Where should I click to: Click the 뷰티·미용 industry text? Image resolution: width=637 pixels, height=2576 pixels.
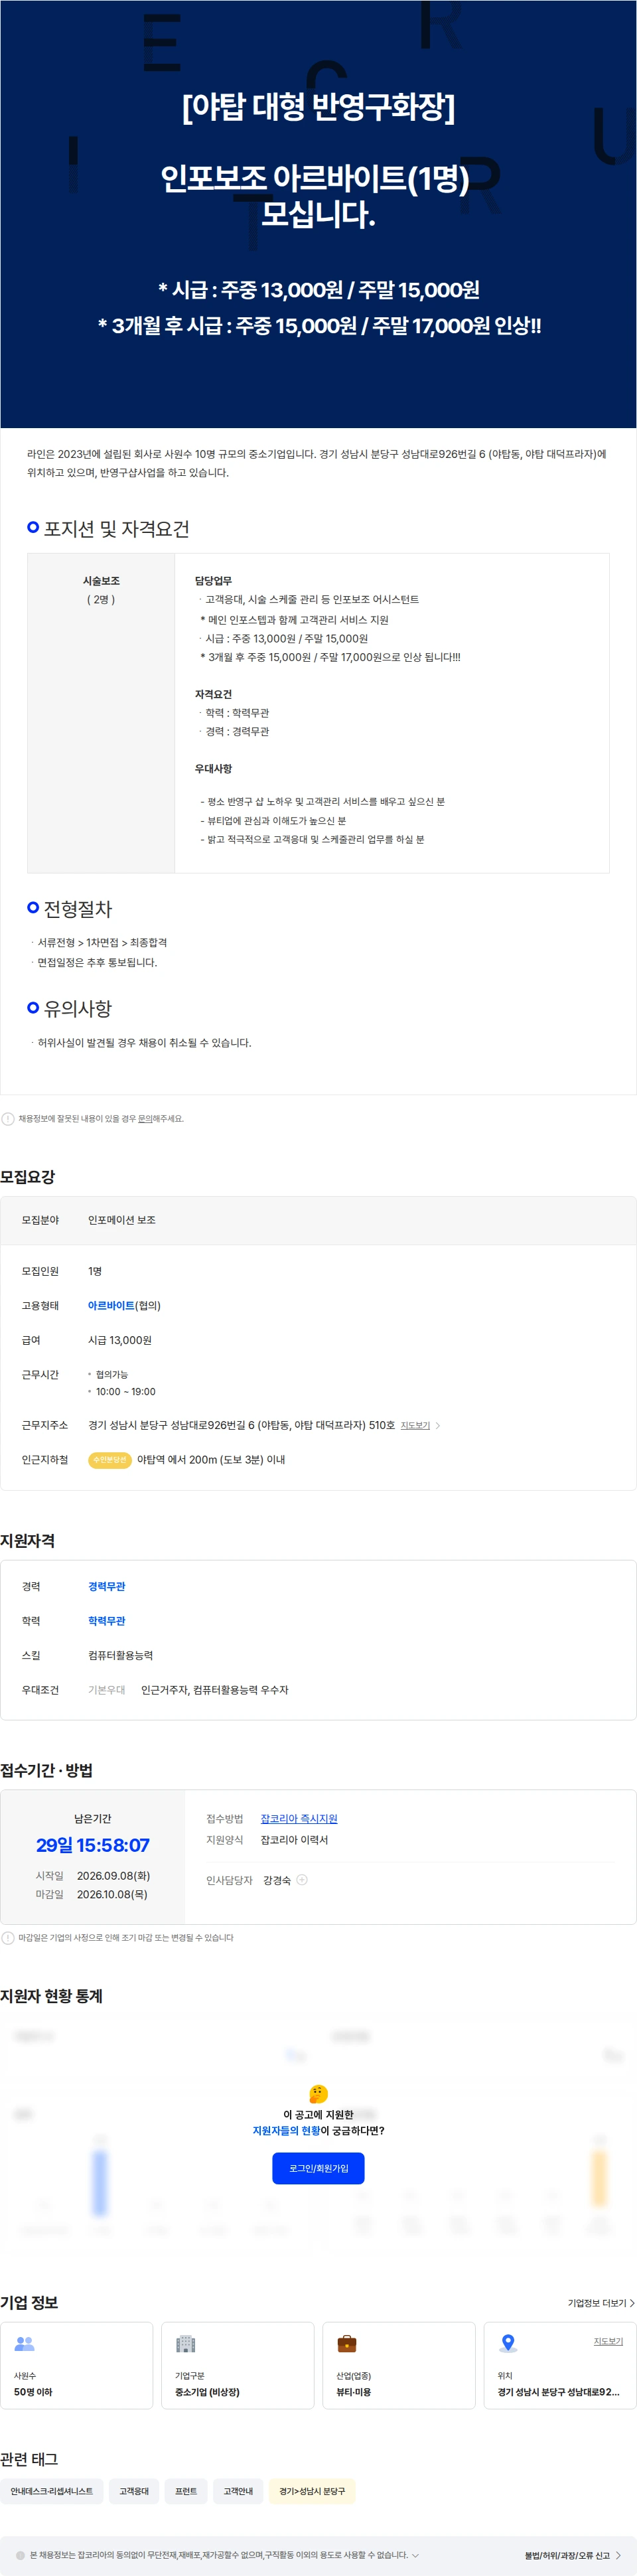[353, 2393]
